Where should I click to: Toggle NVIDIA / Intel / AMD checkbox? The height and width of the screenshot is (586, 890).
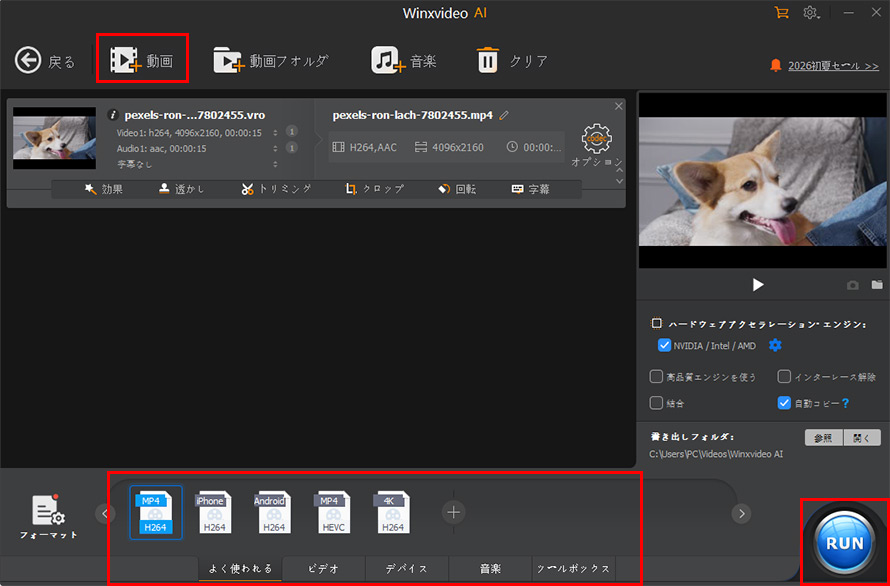point(664,345)
